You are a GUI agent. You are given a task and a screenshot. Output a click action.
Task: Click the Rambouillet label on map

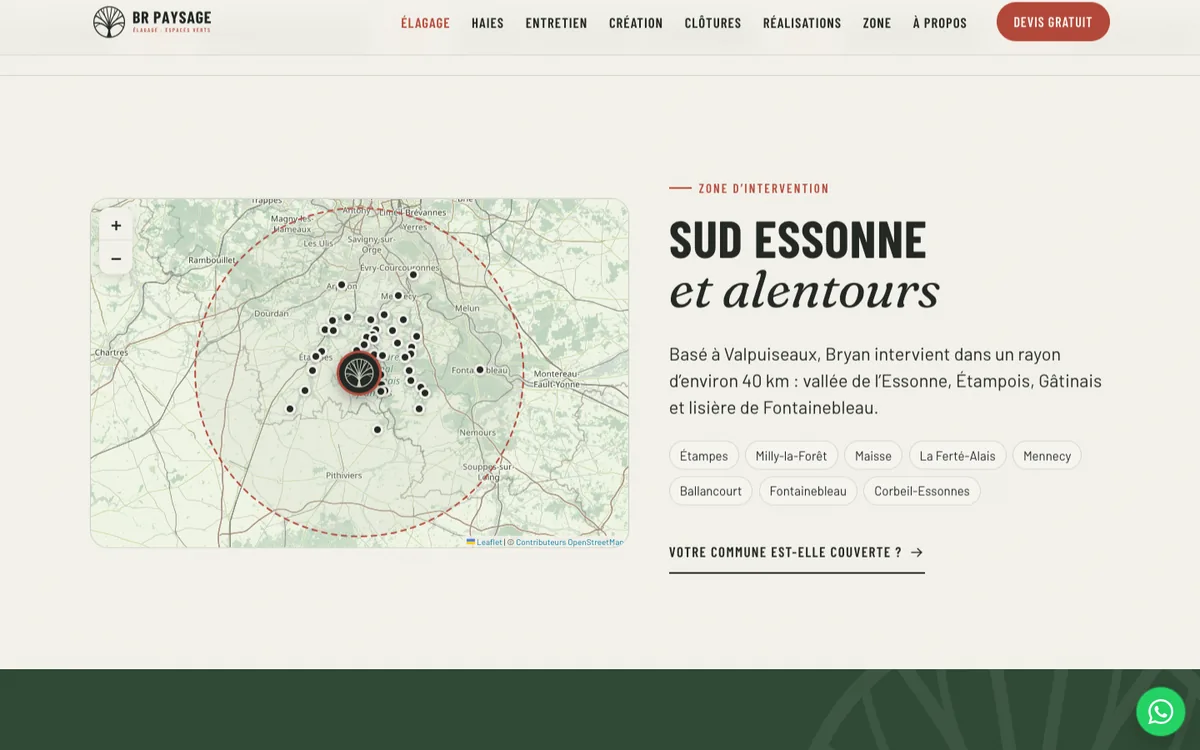tap(212, 260)
